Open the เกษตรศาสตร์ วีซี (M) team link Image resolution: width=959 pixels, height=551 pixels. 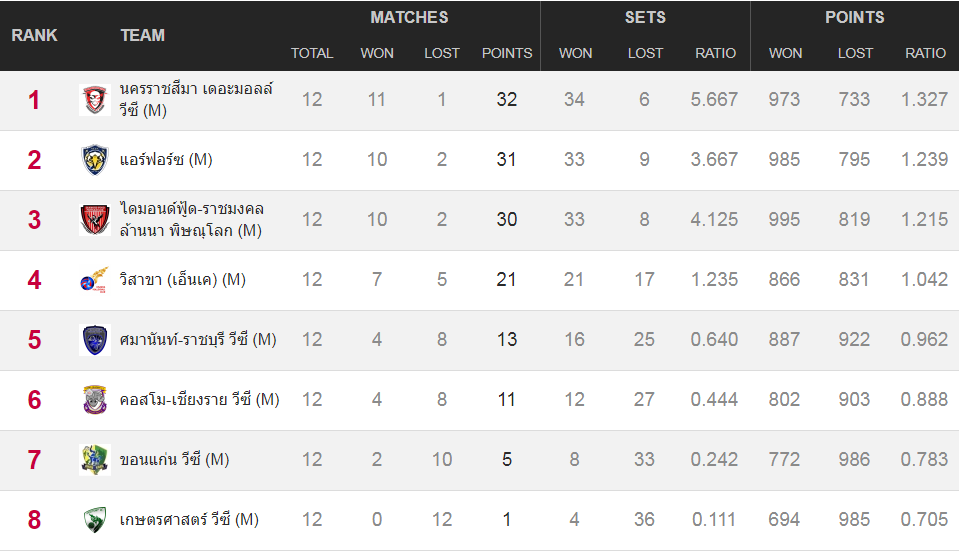click(x=189, y=519)
